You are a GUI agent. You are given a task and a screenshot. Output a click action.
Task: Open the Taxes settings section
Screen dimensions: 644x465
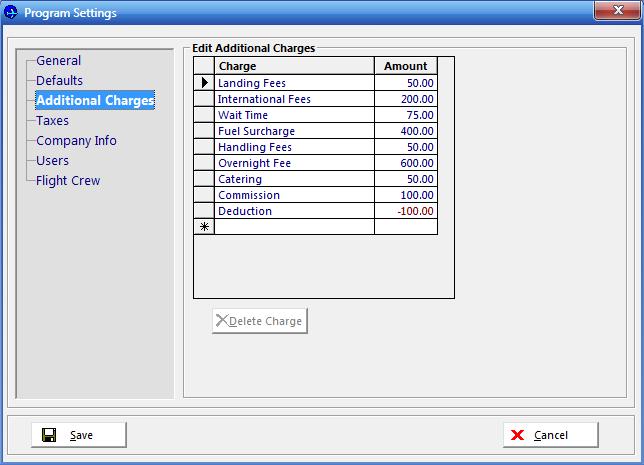pyautogui.click(x=52, y=121)
